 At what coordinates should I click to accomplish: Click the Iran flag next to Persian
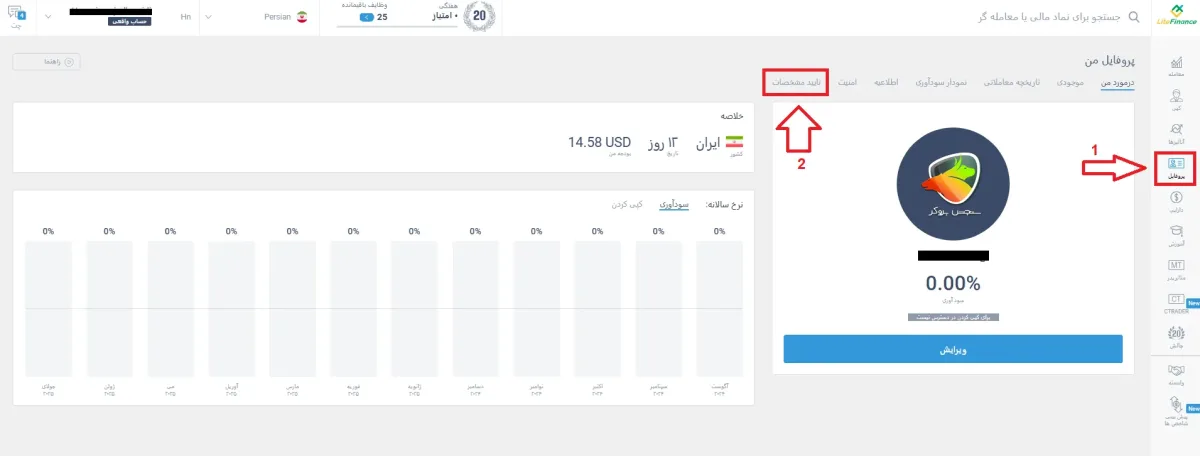302,17
